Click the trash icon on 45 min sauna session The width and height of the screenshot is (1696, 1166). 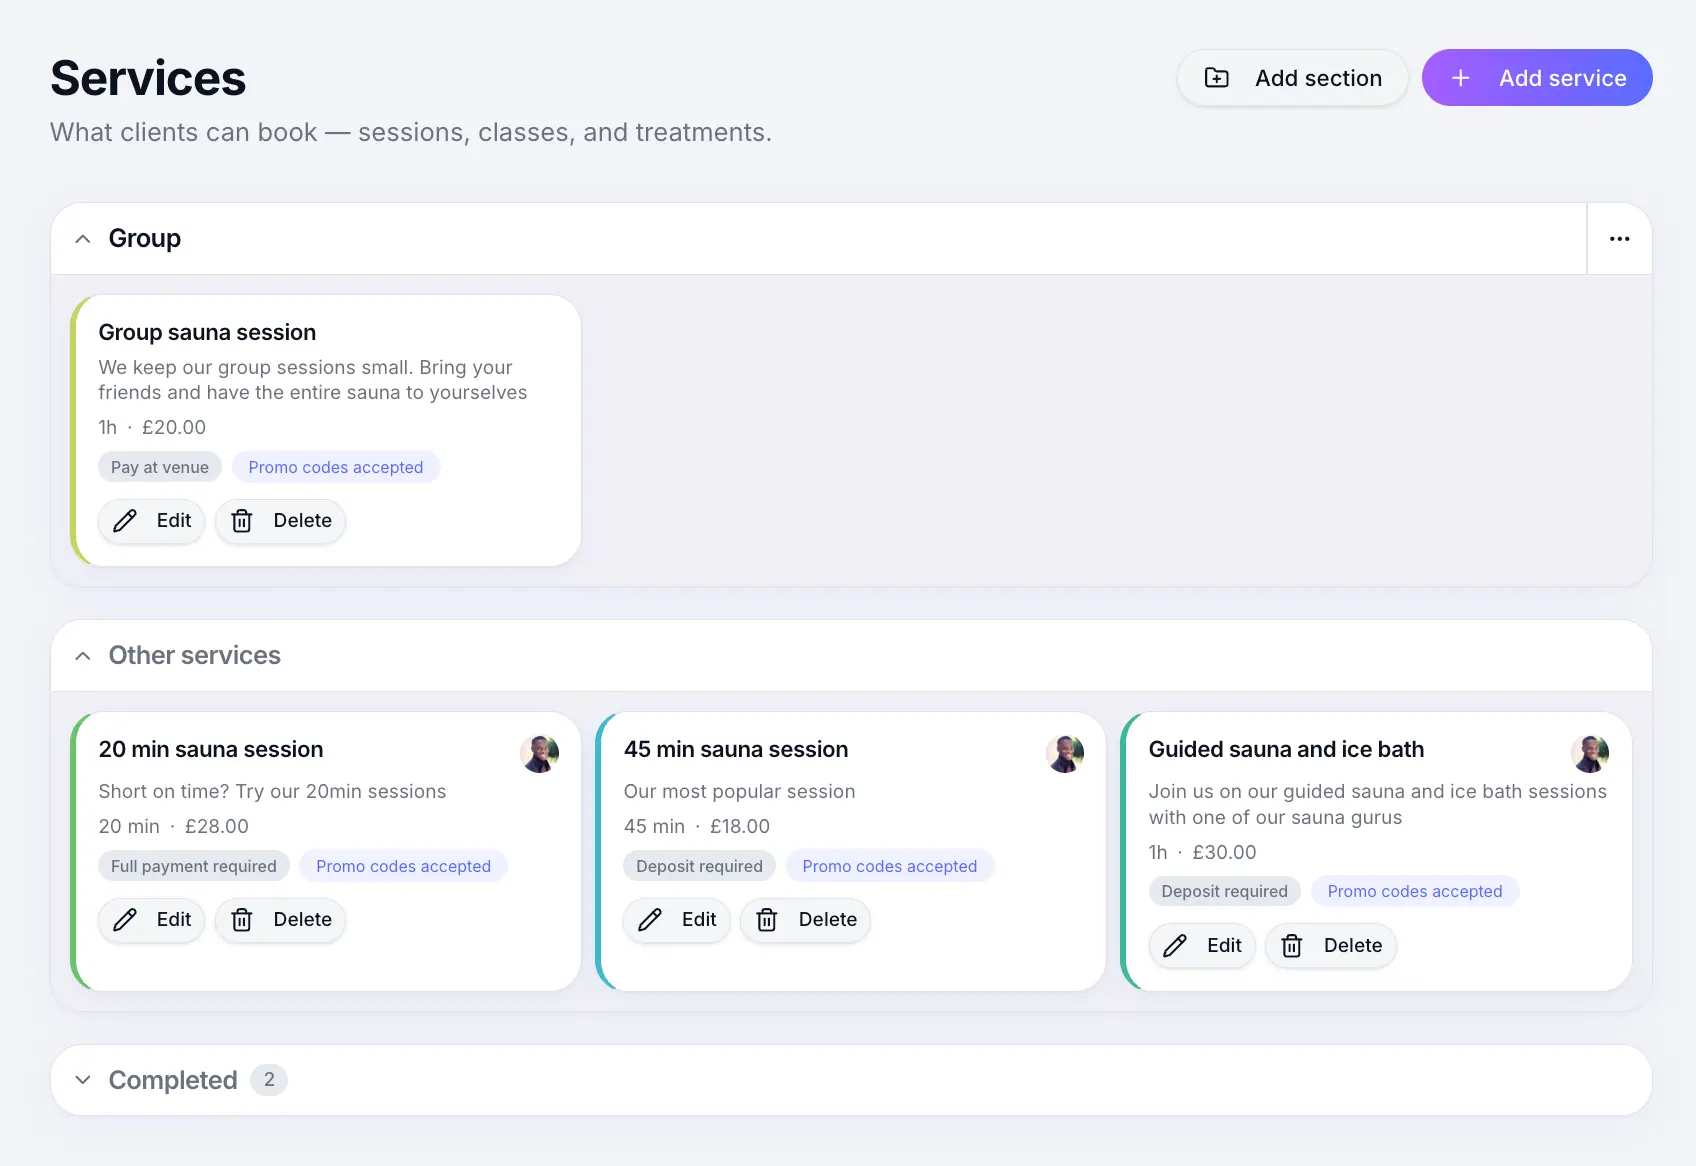point(767,920)
